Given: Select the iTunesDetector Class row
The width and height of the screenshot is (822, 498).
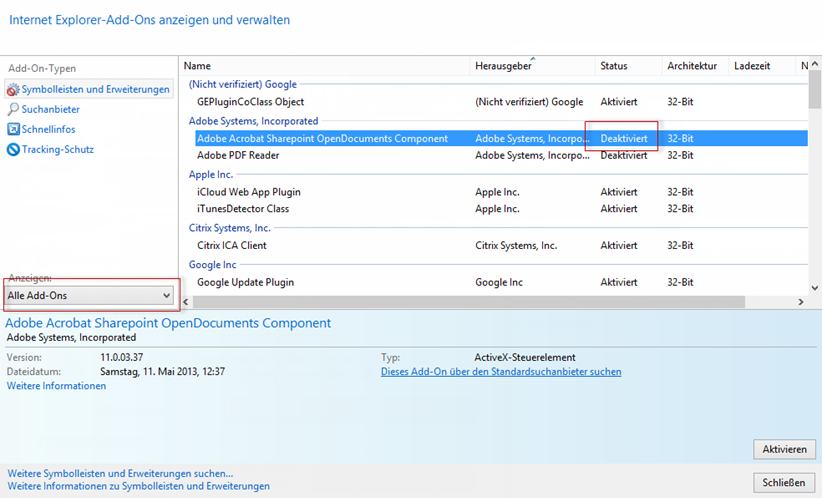Looking at the screenshot, I should (501, 209).
